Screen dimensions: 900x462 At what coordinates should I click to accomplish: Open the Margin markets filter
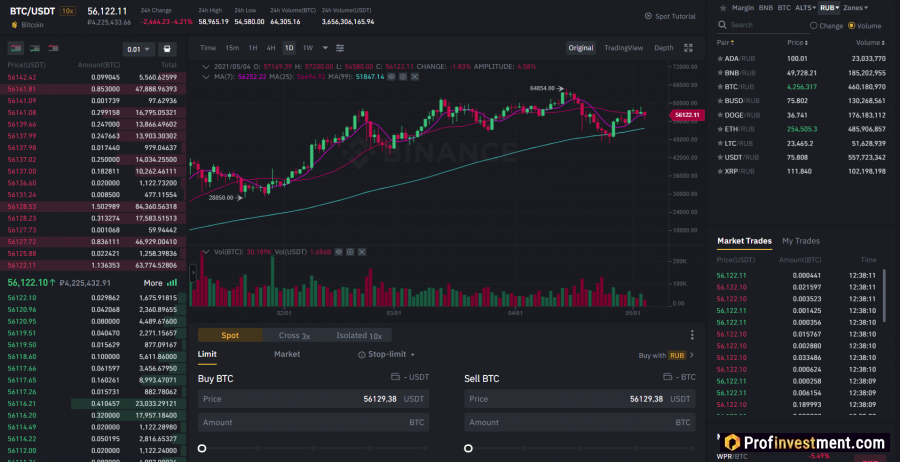(x=743, y=8)
